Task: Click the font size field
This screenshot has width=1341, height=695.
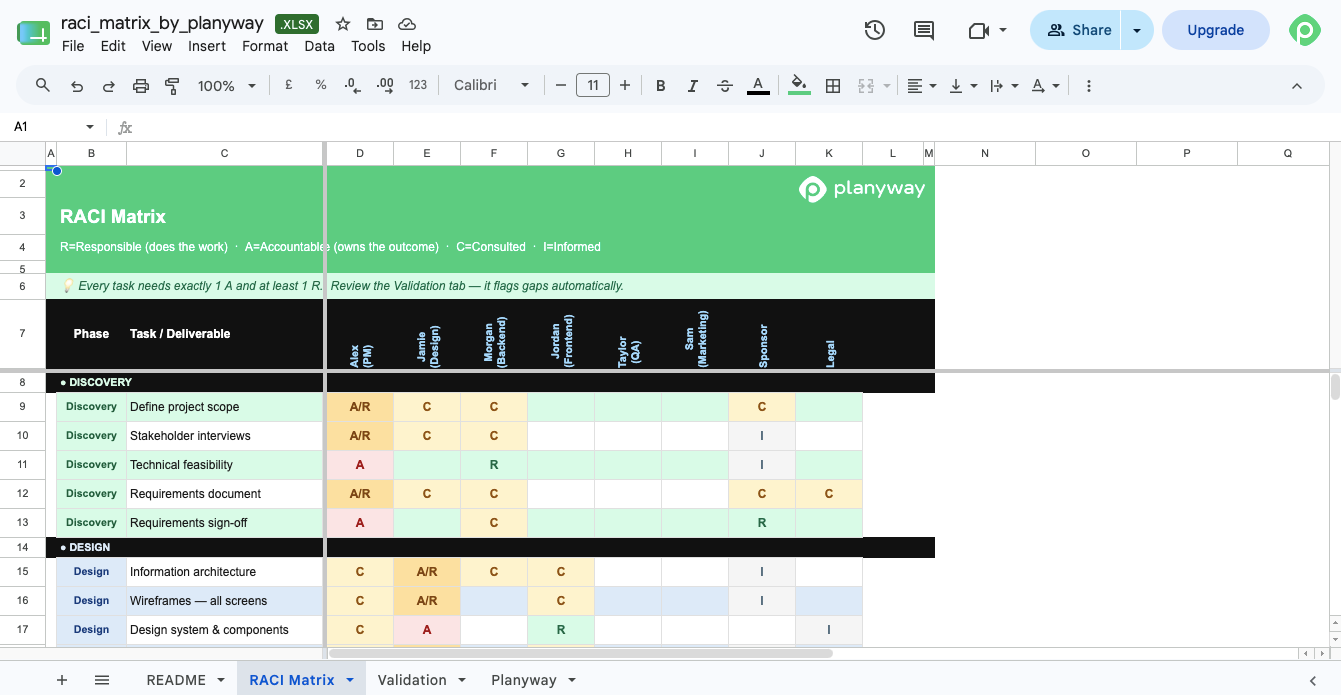Action: click(593, 86)
